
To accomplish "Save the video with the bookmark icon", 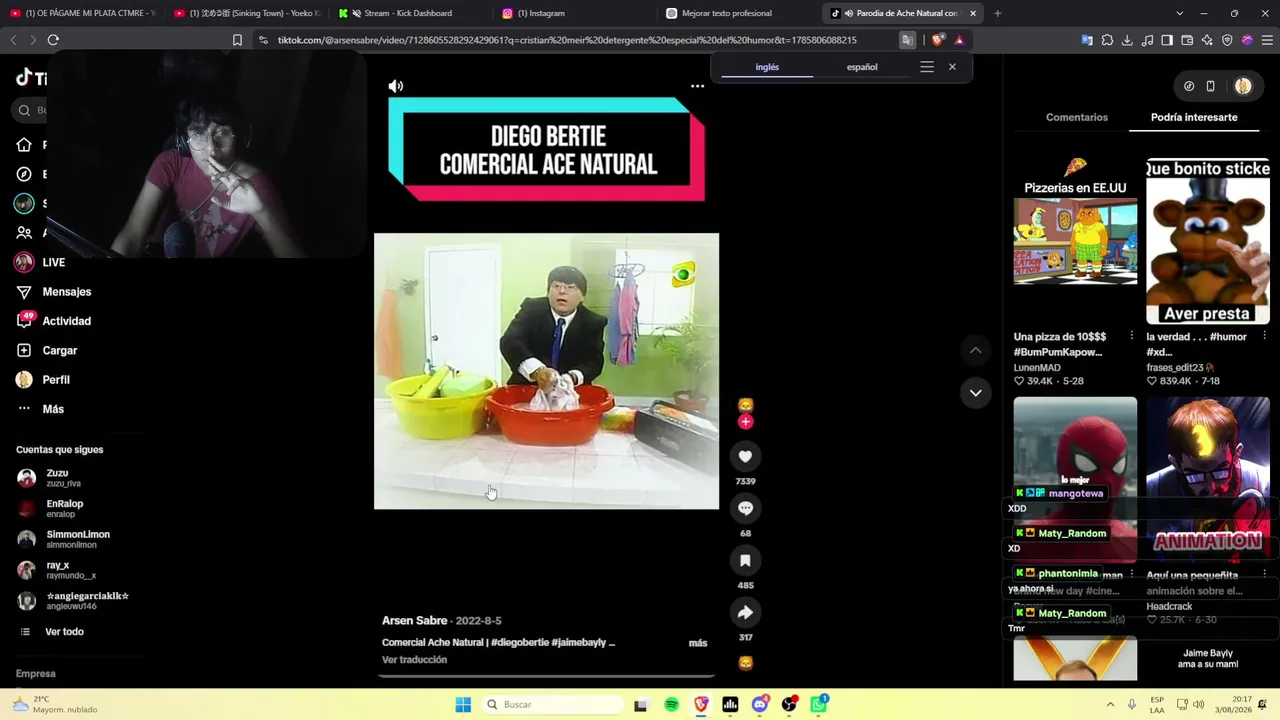I will coord(745,561).
